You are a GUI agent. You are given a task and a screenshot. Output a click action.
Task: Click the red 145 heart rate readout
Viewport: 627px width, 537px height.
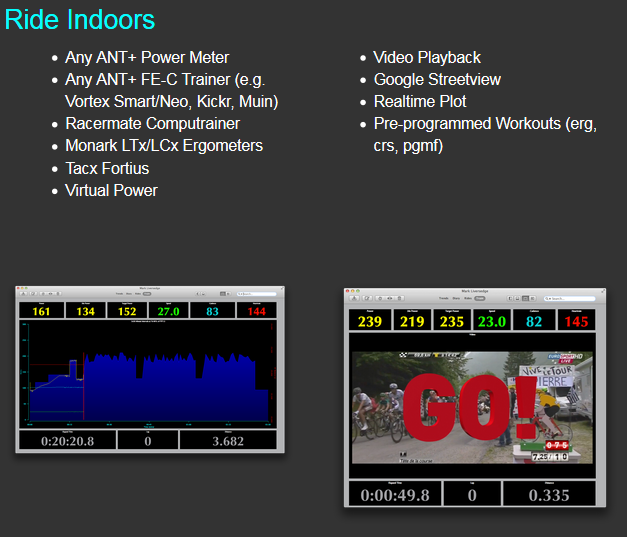(x=576, y=321)
